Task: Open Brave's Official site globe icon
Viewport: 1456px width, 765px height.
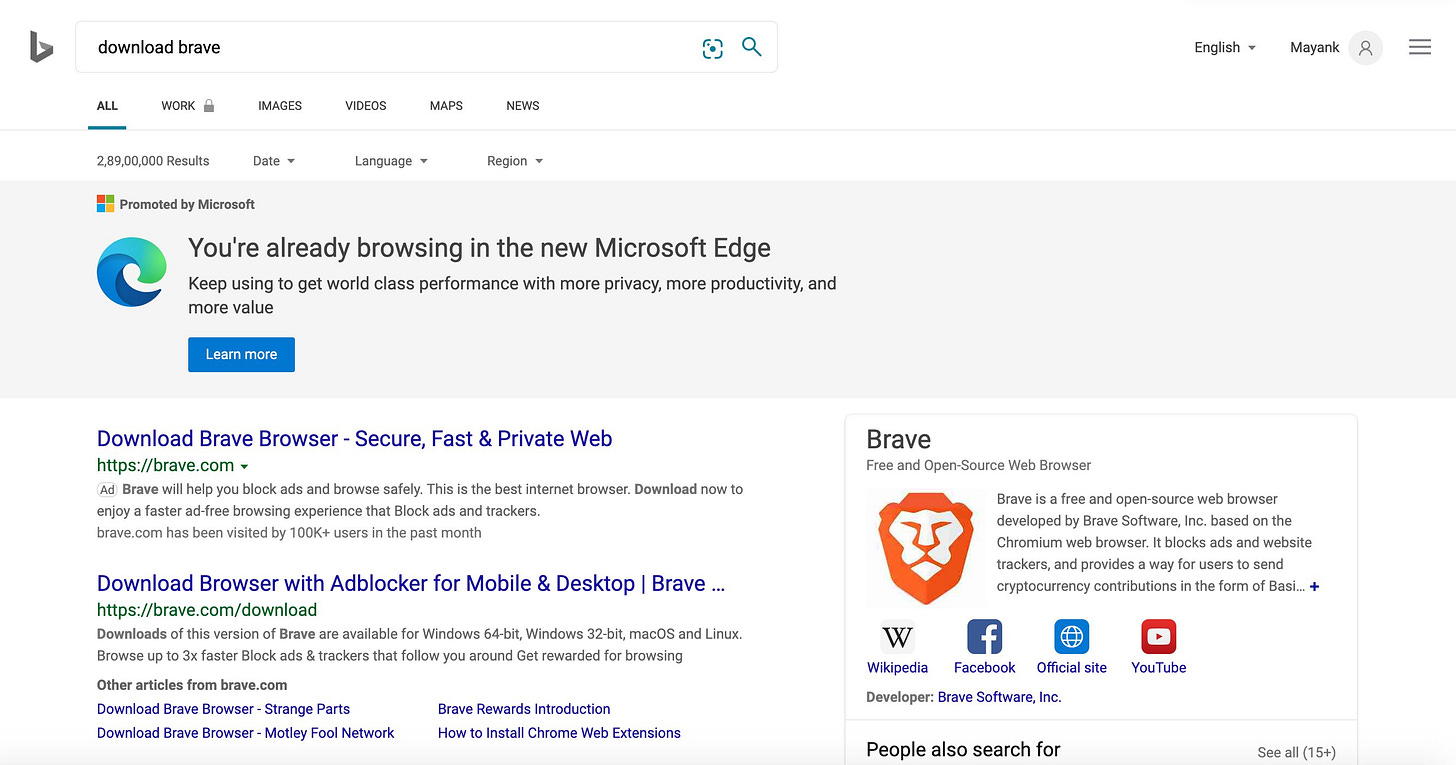Action: (1071, 636)
